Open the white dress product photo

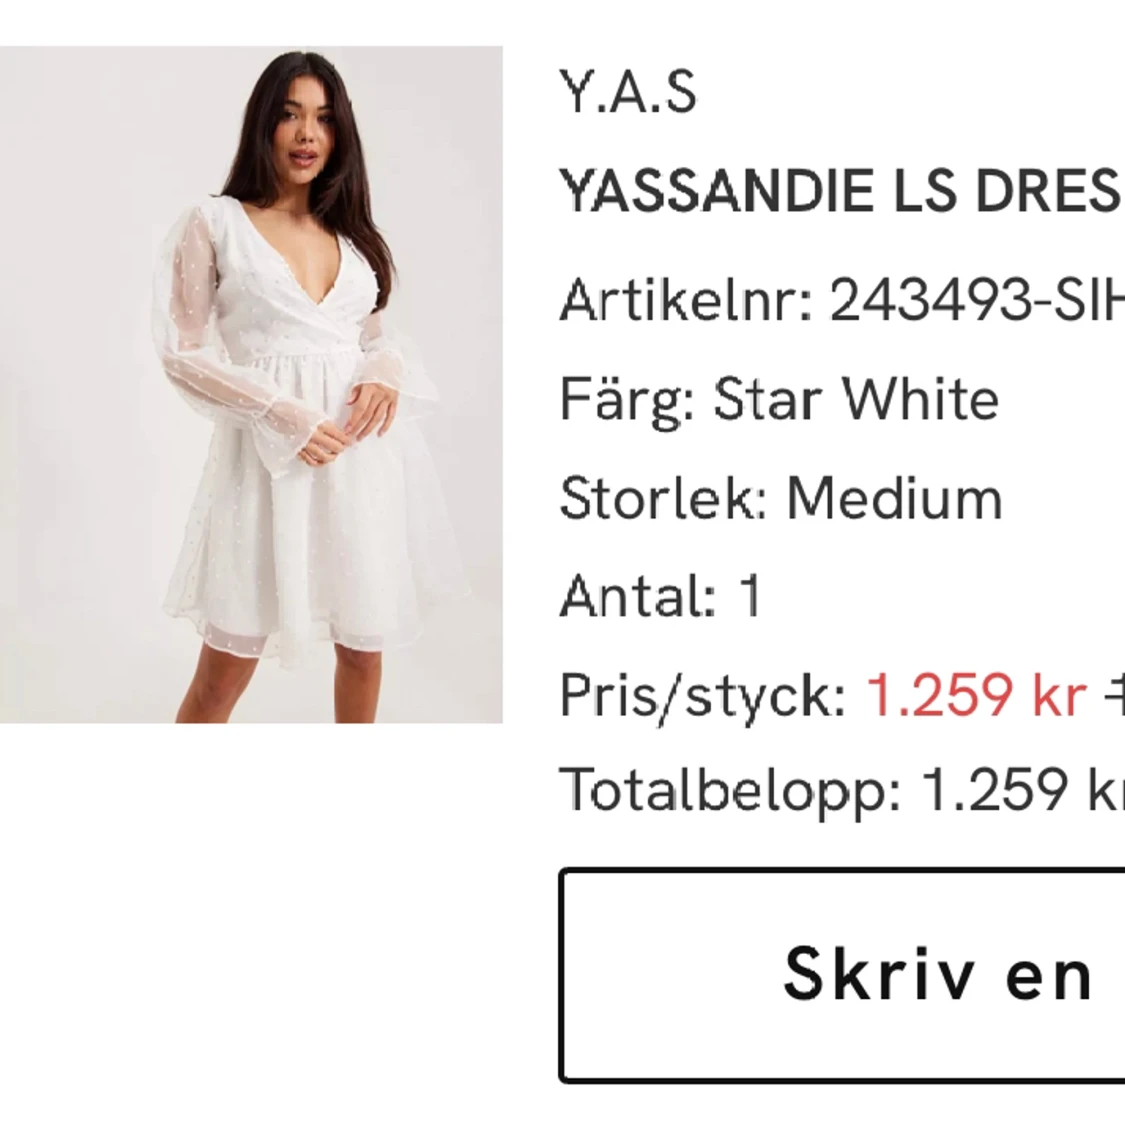[x=251, y=385]
